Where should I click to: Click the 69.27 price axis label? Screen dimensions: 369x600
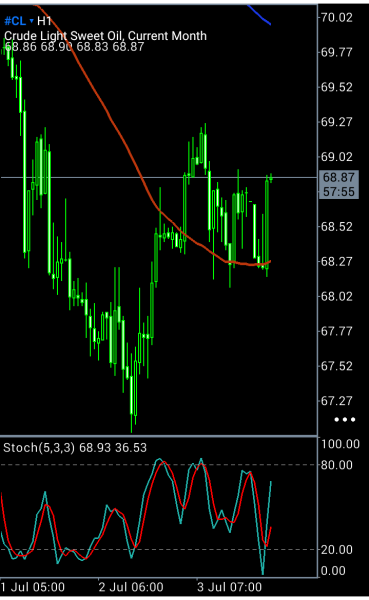[x=336, y=122]
